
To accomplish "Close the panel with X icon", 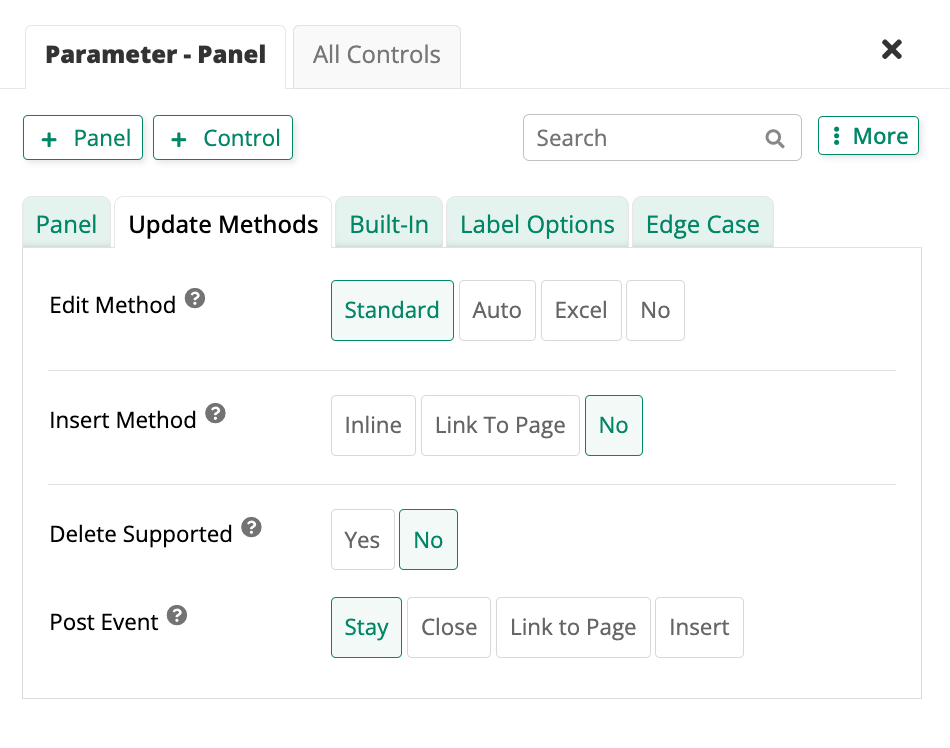I will click(x=891, y=50).
